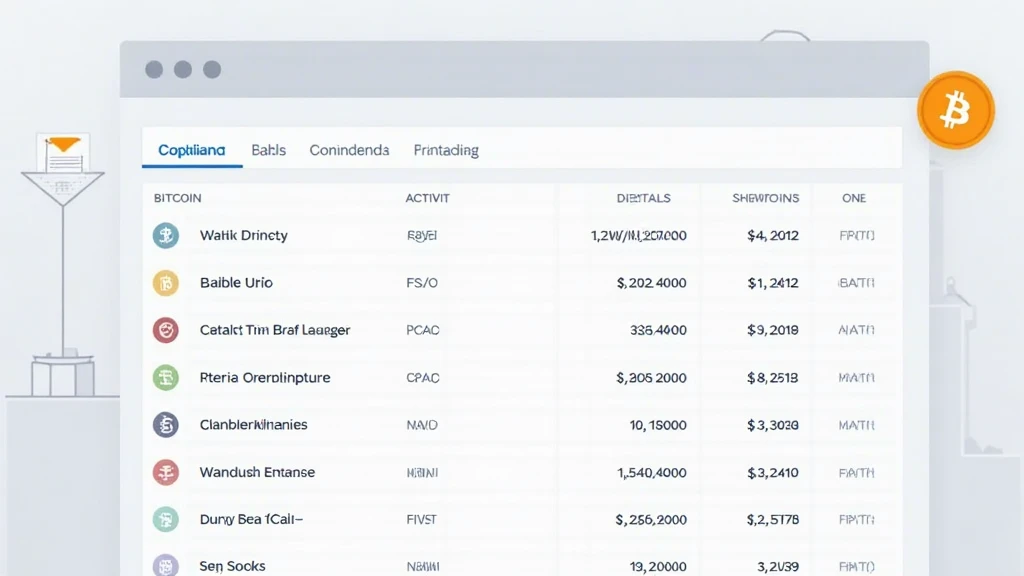Select the Conindenda tab
Image resolution: width=1024 pixels, height=576 pixels.
[x=349, y=150]
